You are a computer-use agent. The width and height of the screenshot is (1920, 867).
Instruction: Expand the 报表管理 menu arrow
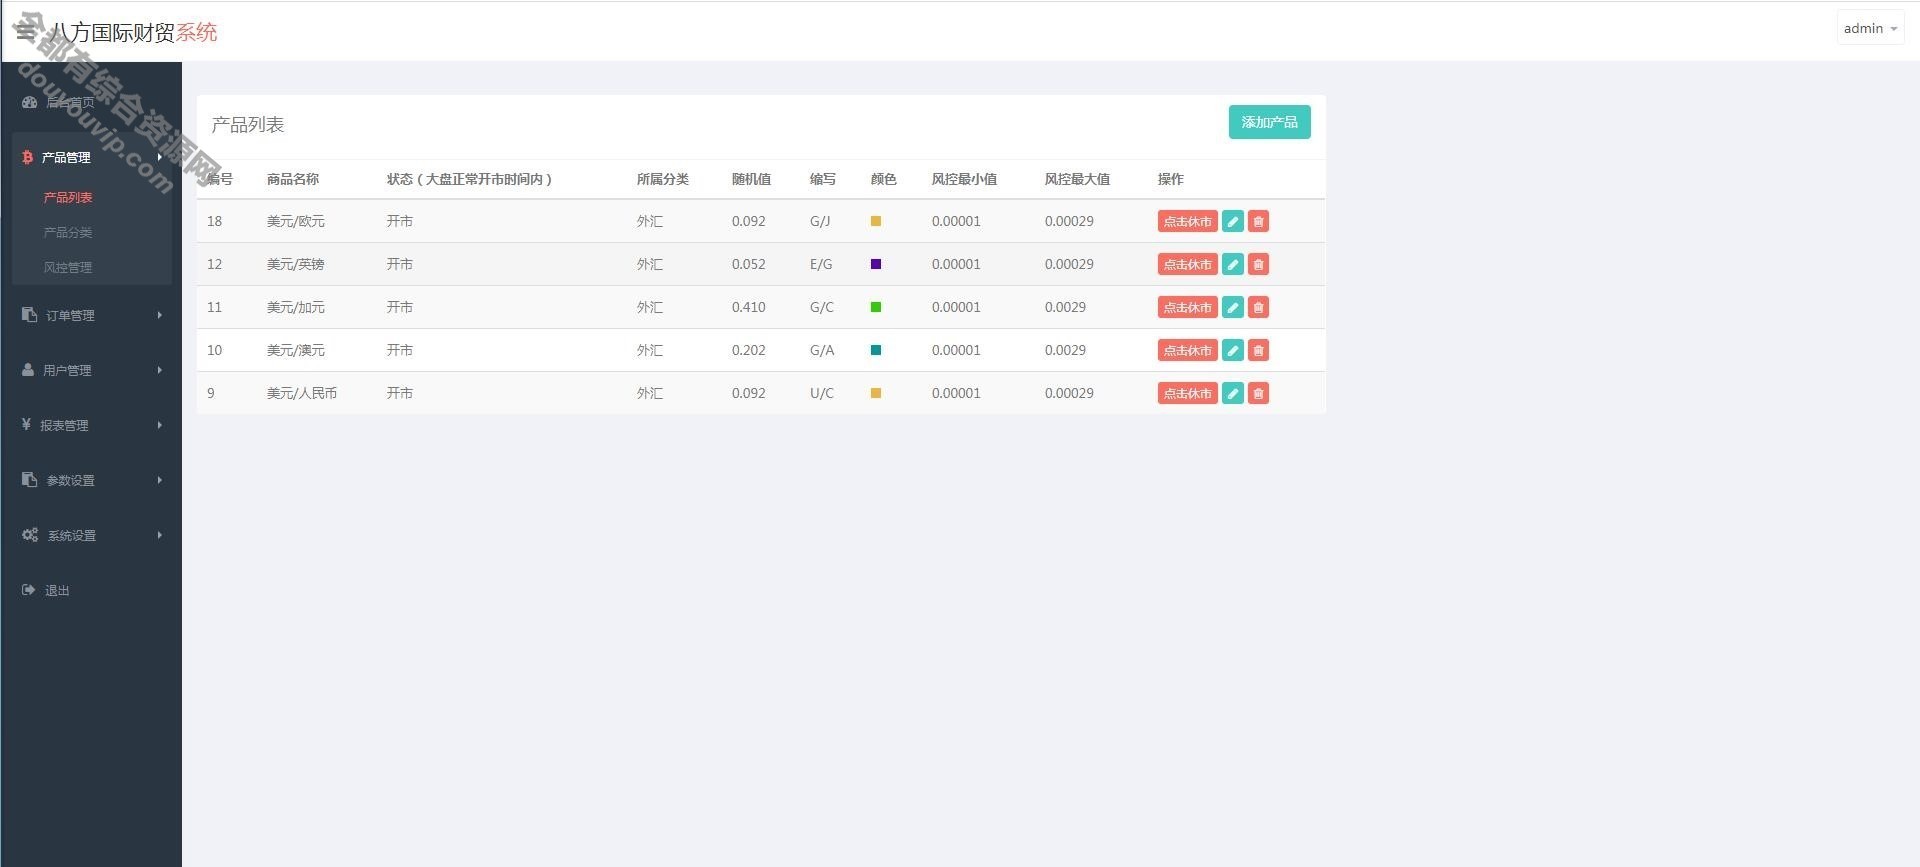click(x=159, y=425)
